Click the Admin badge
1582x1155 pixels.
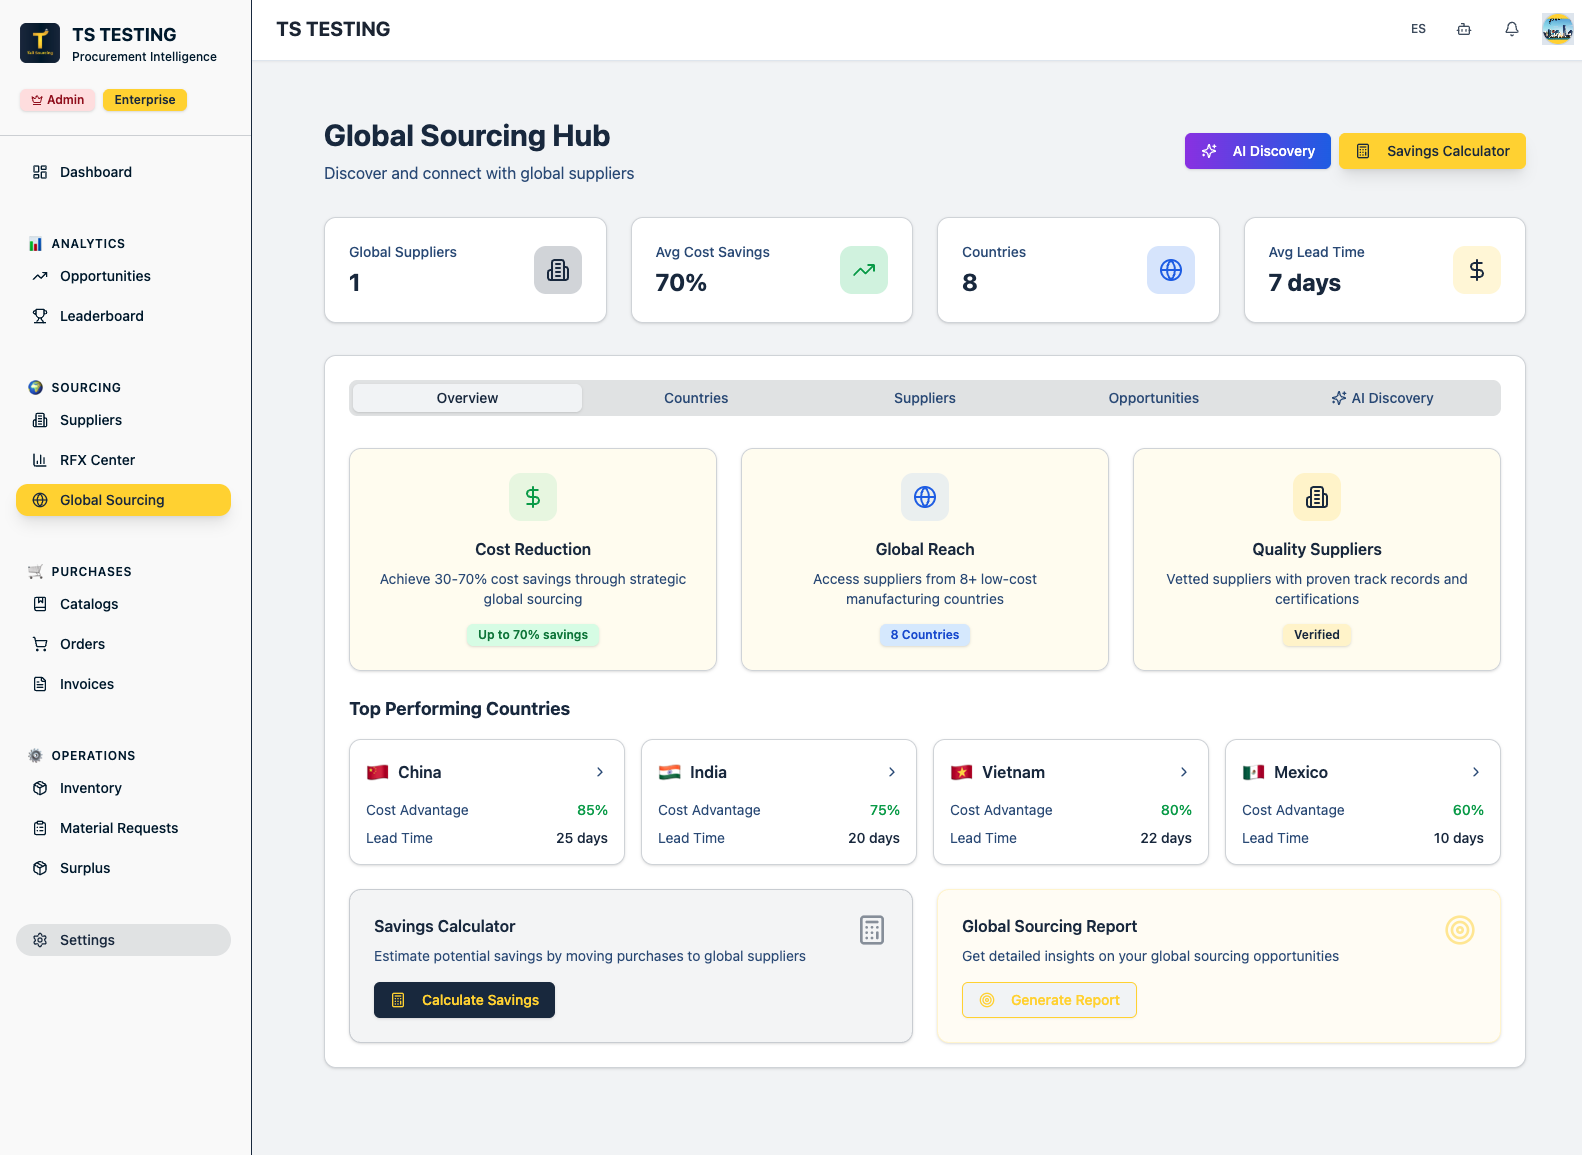(58, 100)
